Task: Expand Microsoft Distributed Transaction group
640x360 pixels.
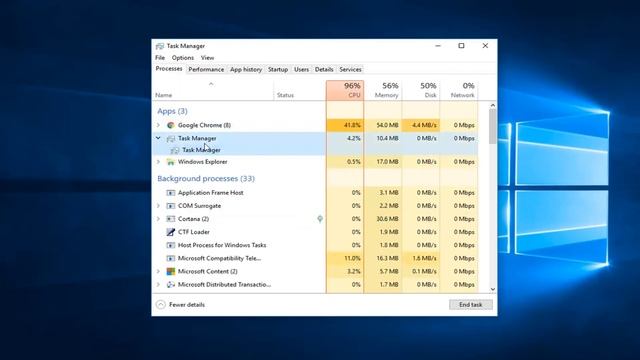Action: (158, 284)
